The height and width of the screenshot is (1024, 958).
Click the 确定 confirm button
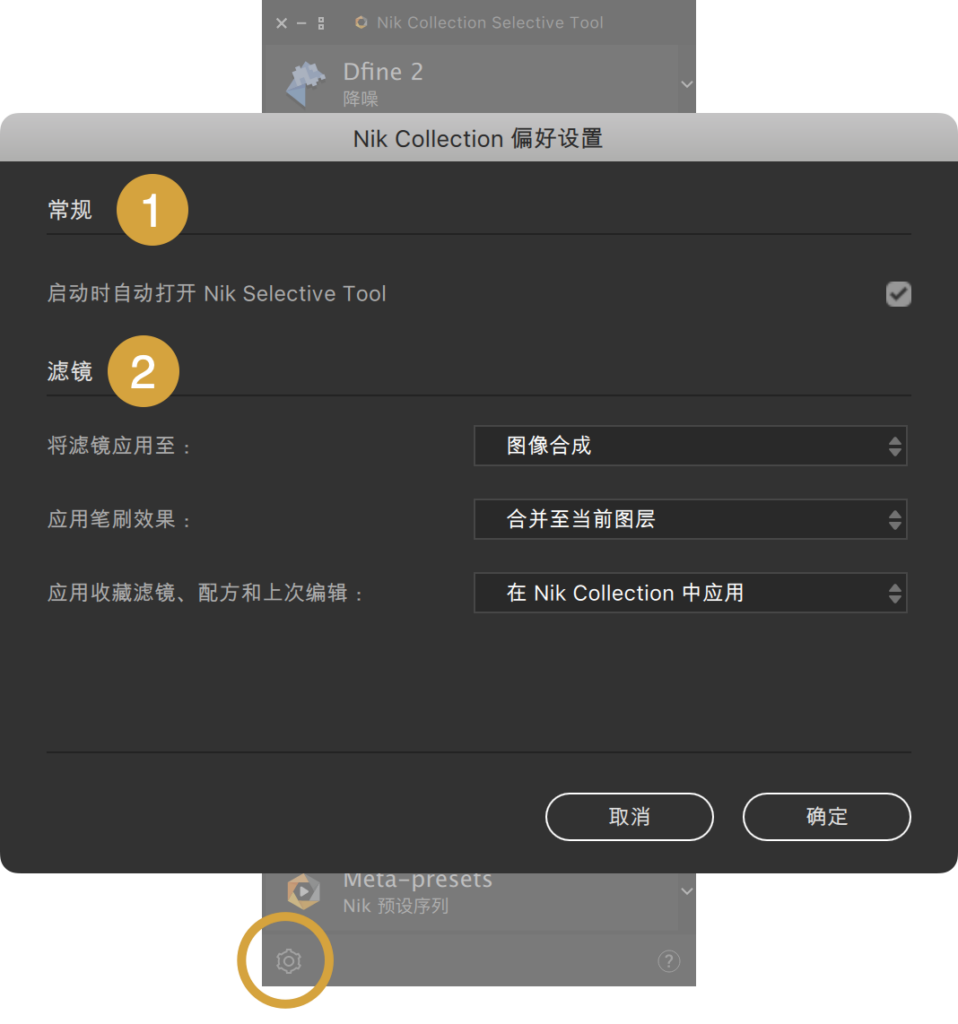826,816
